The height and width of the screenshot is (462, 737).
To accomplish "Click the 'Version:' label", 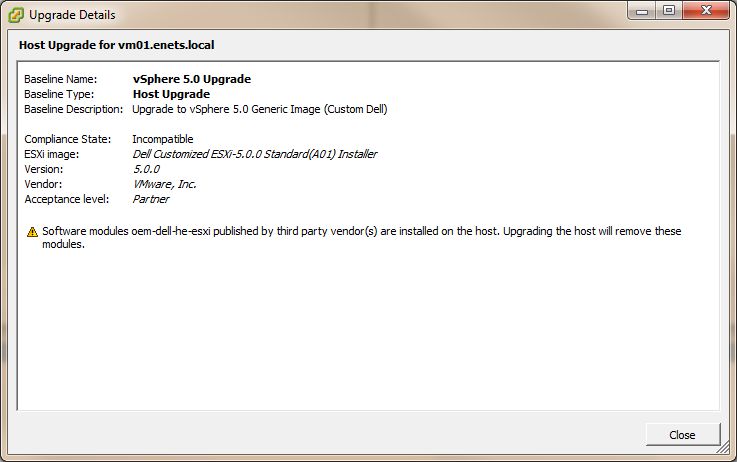I will tap(44, 169).
